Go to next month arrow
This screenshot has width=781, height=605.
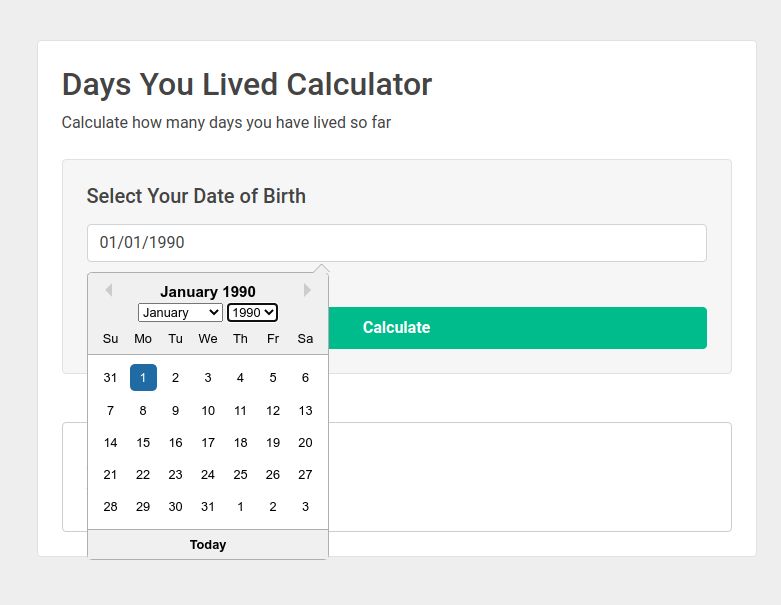[x=307, y=291]
